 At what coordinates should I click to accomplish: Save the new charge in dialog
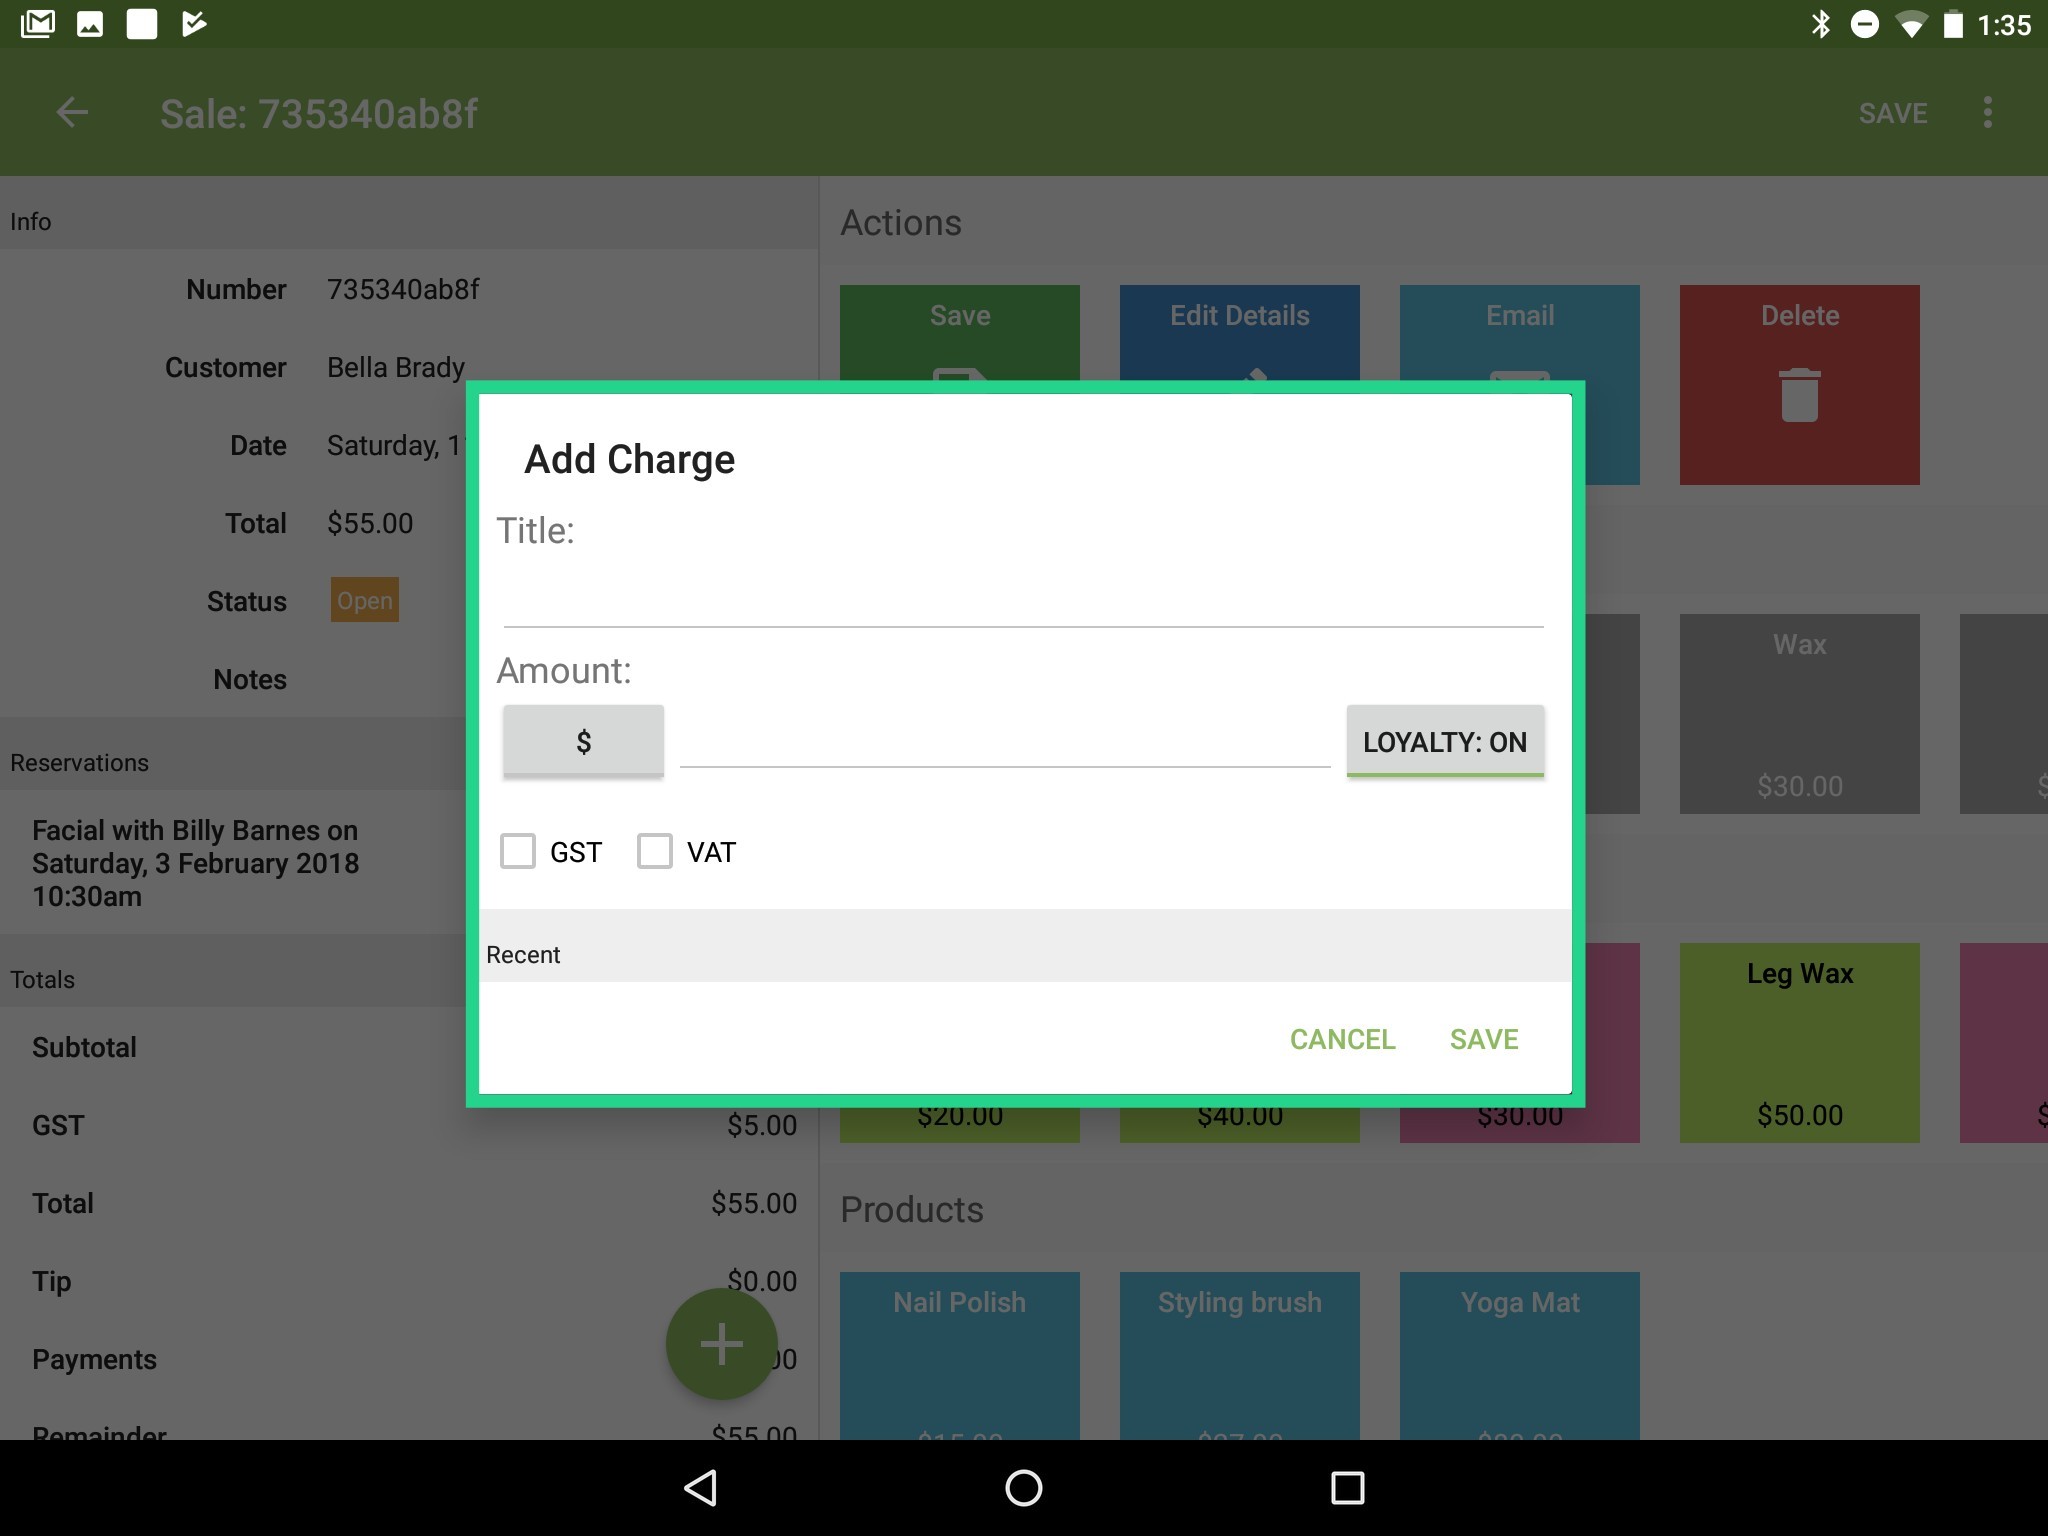[1484, 1039]
